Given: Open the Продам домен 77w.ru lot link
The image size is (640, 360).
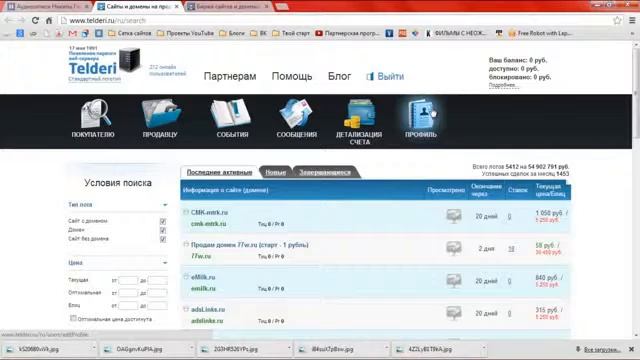Looking at the screenshot, I should click(x=250, y=245).
